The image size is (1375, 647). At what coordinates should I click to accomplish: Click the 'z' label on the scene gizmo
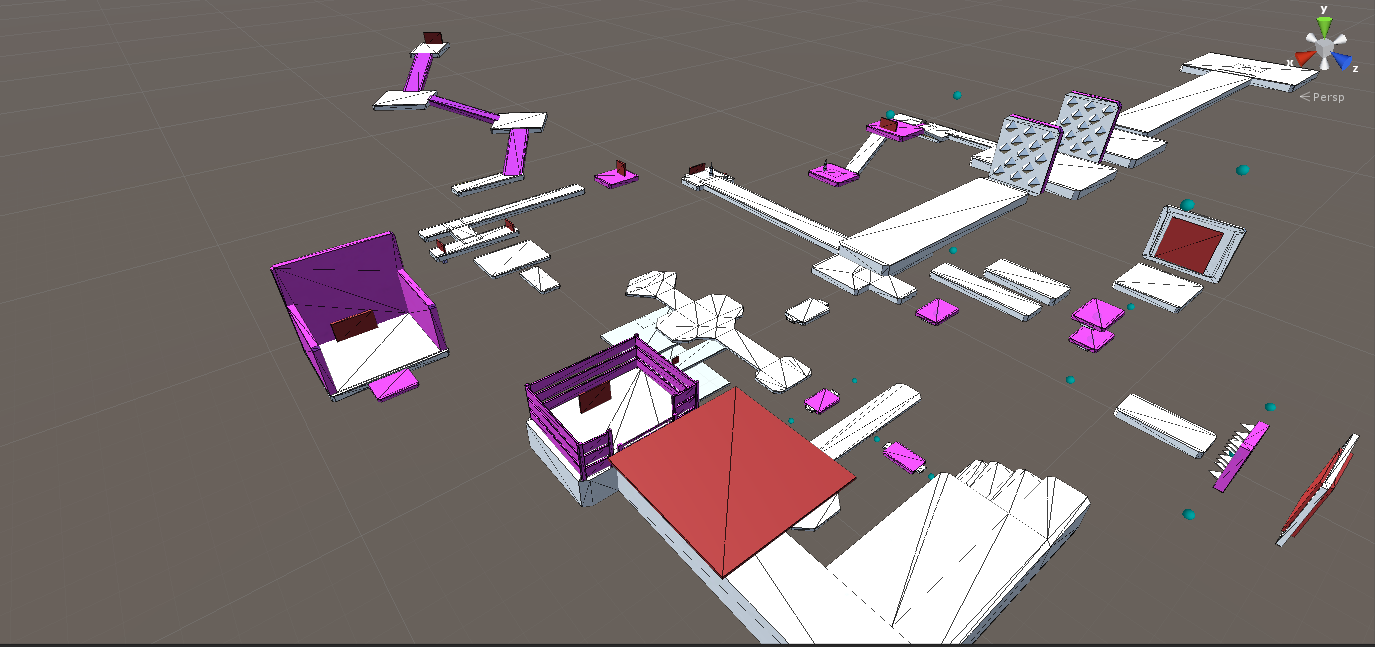tap(1355, 69)
